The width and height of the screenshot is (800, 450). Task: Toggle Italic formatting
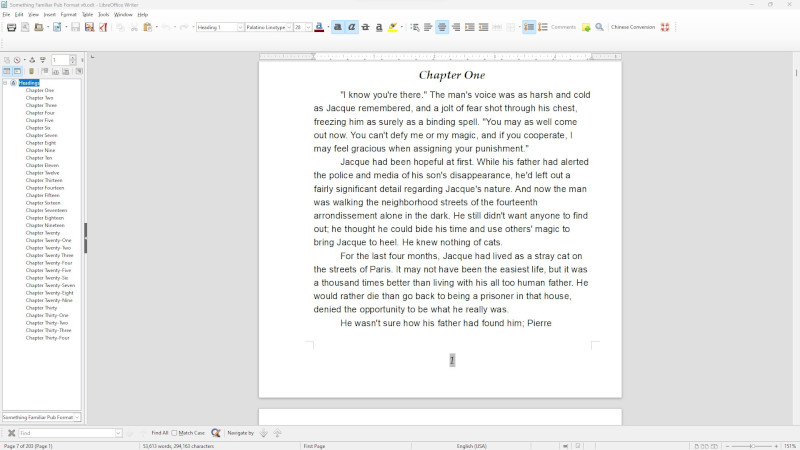352,27
